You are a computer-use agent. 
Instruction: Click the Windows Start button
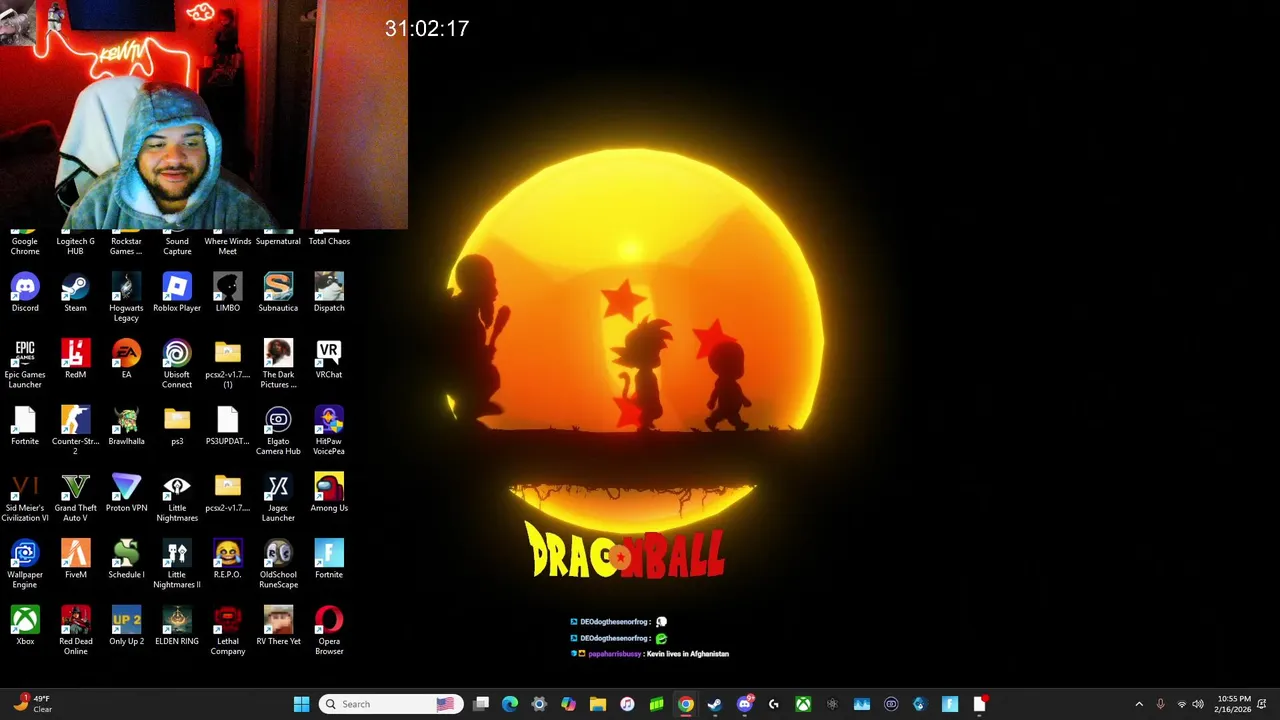[301, 704]
